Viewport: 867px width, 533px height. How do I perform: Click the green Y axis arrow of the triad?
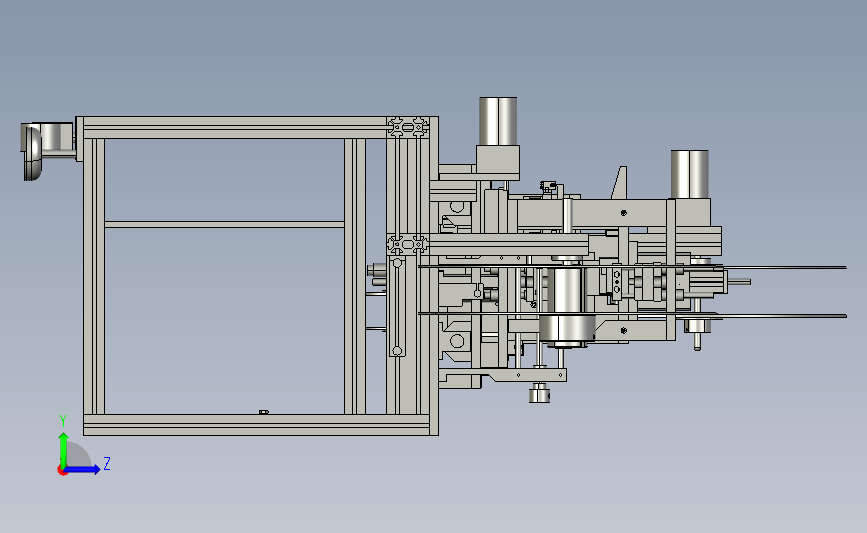(63, 450)
